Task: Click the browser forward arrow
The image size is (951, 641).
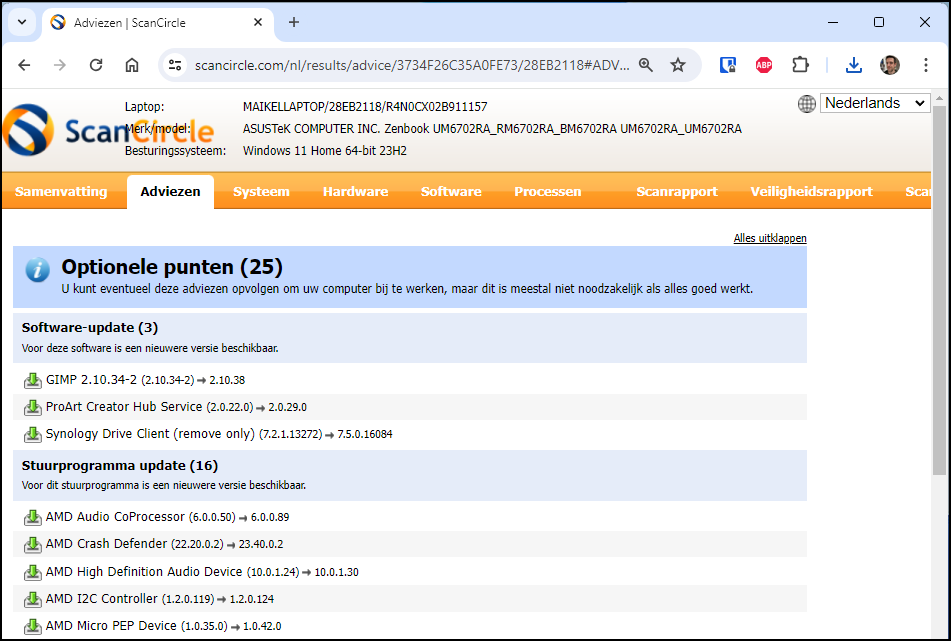Action: [59, 65]
